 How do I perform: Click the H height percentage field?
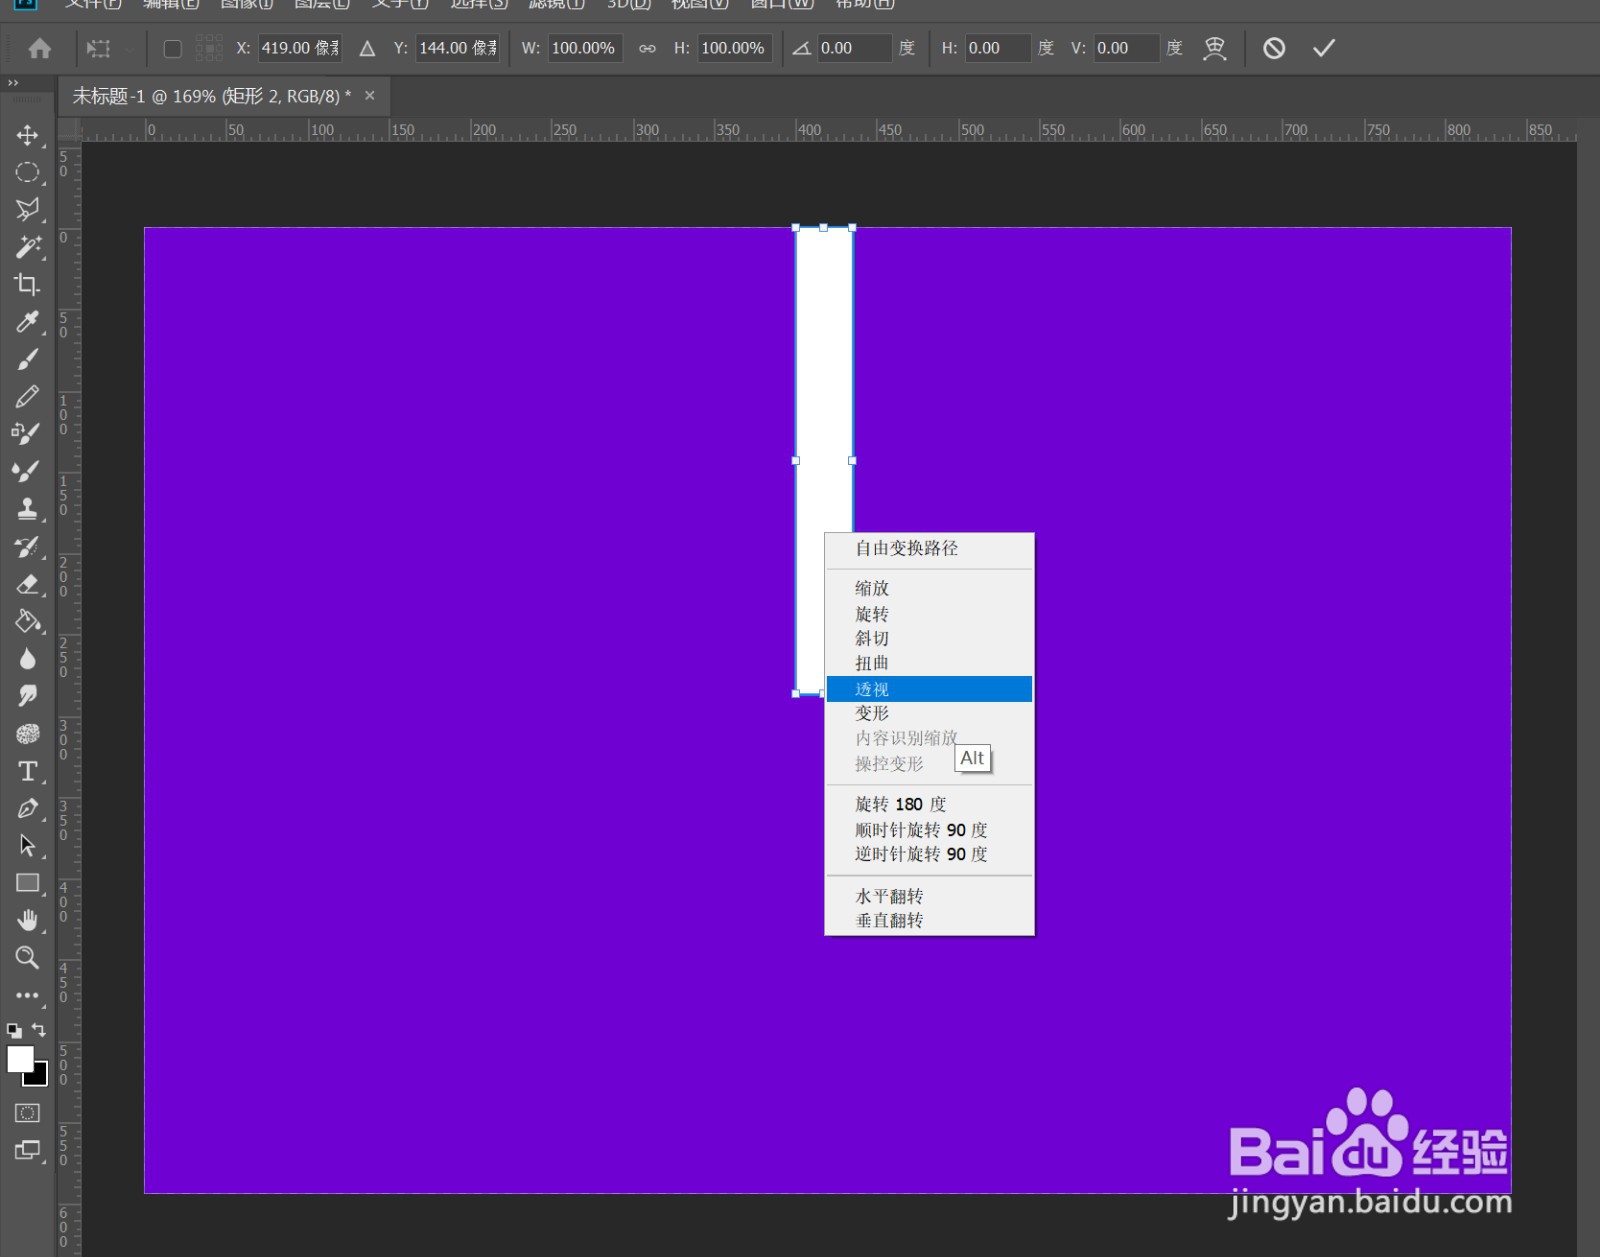tap(734, 48)
